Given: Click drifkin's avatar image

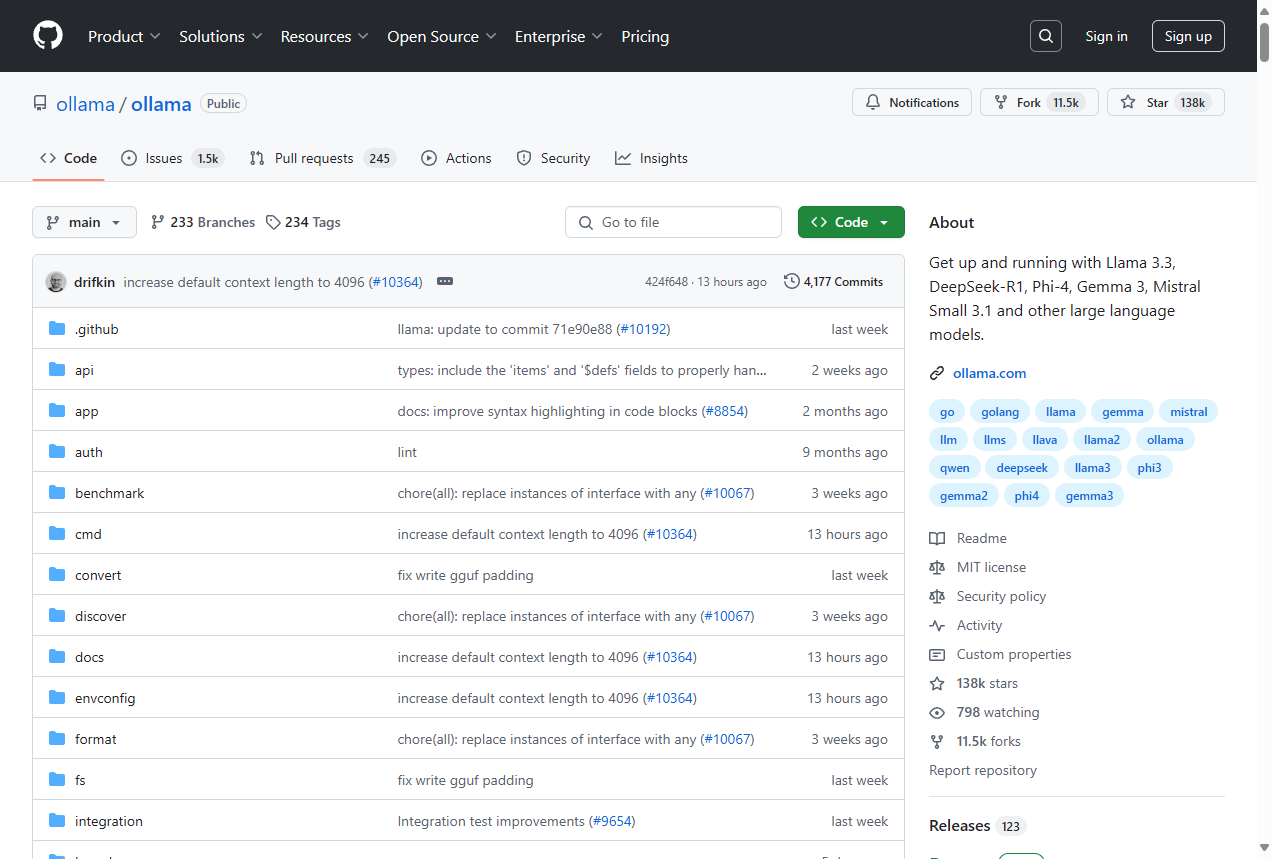Looking at the screenshot, I should coord(56,282).
